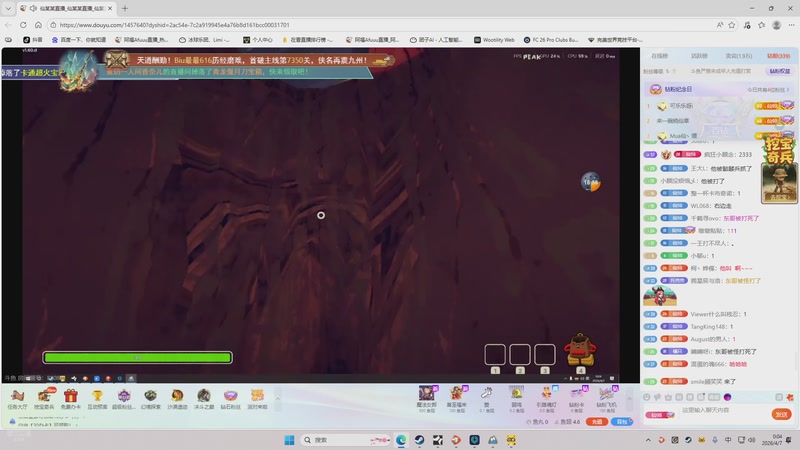Screen dimensions: 800x450
Task: Open the 派对来啦 party icon
Action: tap(257, 398)
